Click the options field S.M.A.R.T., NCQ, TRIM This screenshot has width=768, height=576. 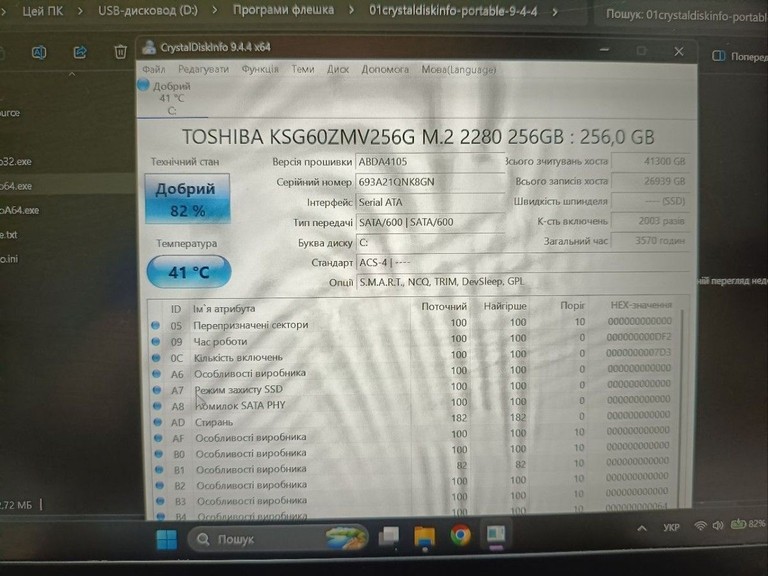tap(522, 282)
